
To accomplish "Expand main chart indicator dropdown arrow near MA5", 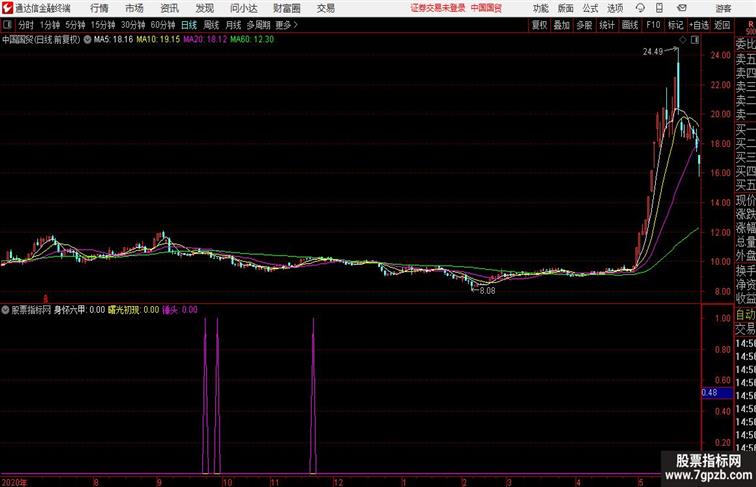I will (87, 40).
